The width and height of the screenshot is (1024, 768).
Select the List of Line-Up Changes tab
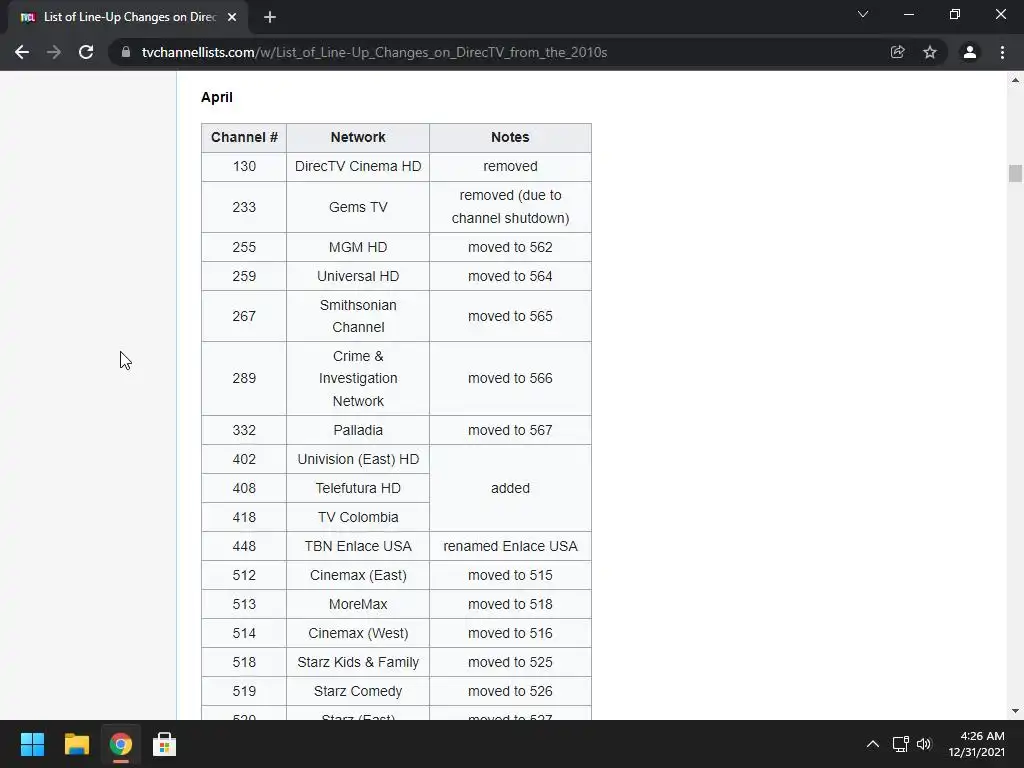tap(128, 18)
